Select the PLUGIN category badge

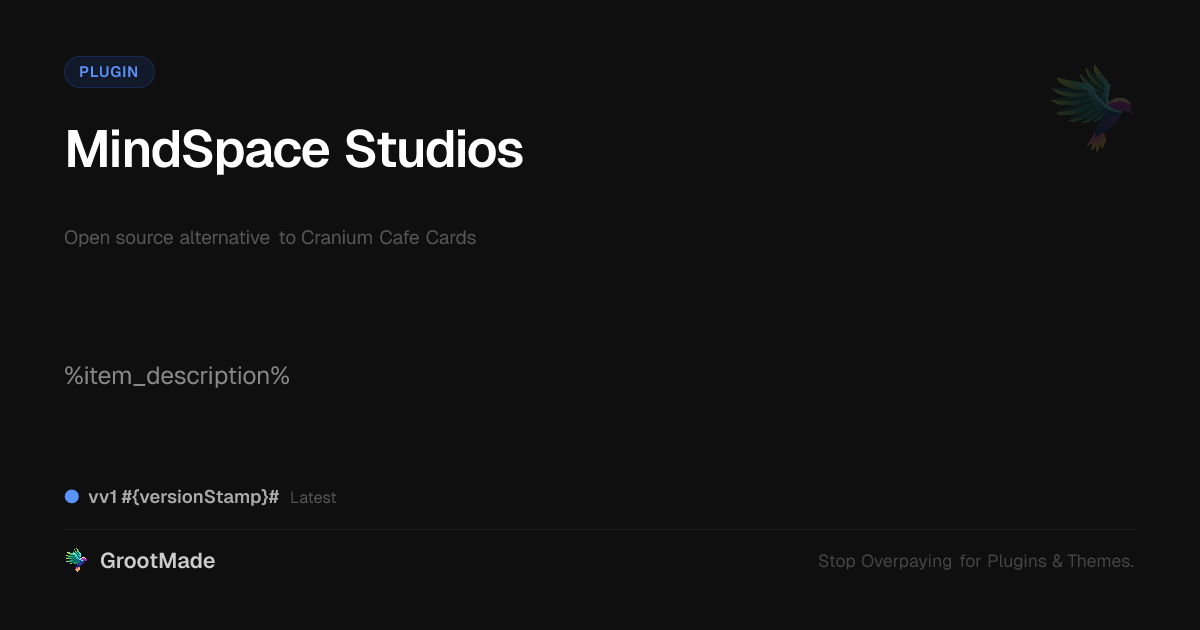tap(109, 72)
